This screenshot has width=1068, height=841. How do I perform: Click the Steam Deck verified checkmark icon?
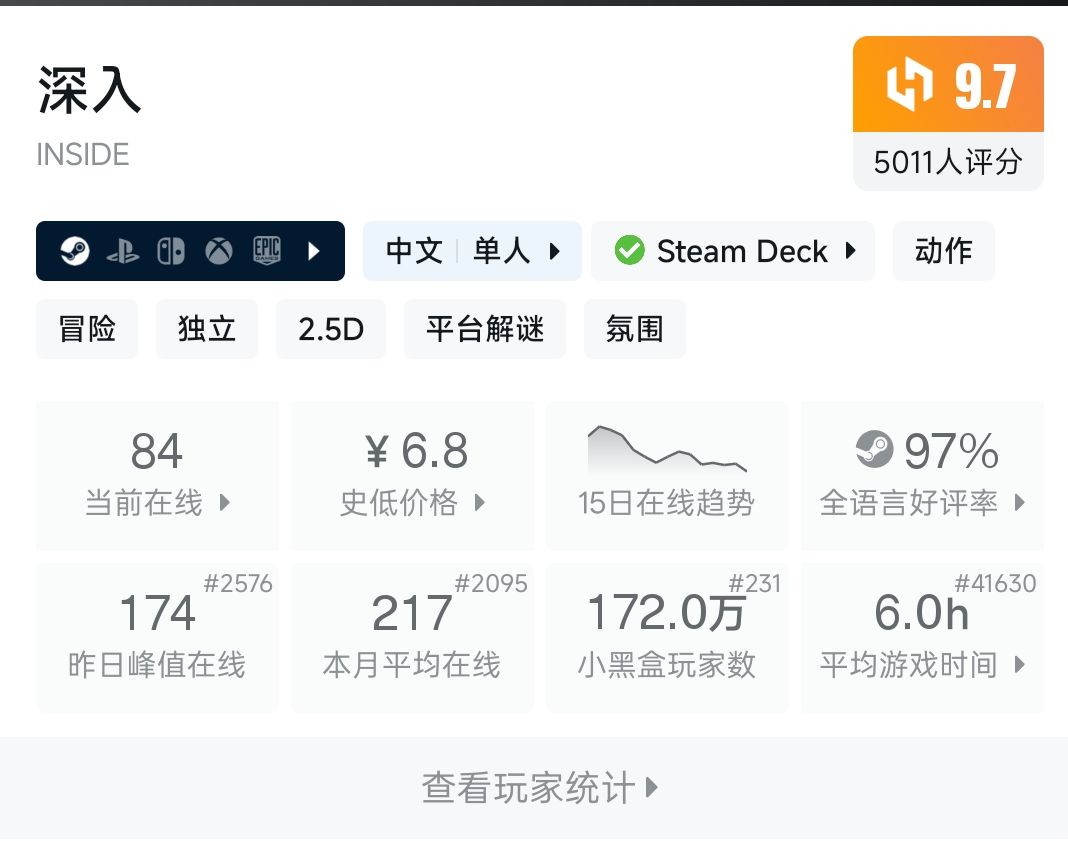629,251
